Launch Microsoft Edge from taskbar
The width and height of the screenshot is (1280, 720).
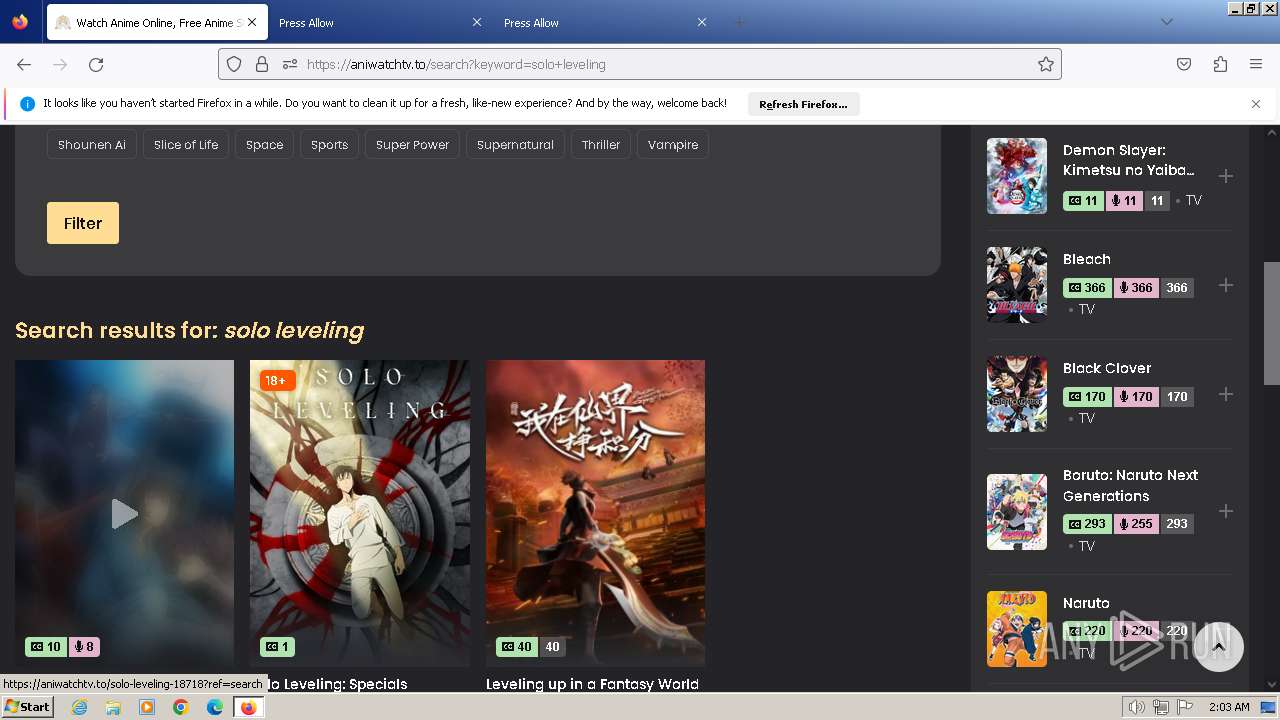pos(215,707)
